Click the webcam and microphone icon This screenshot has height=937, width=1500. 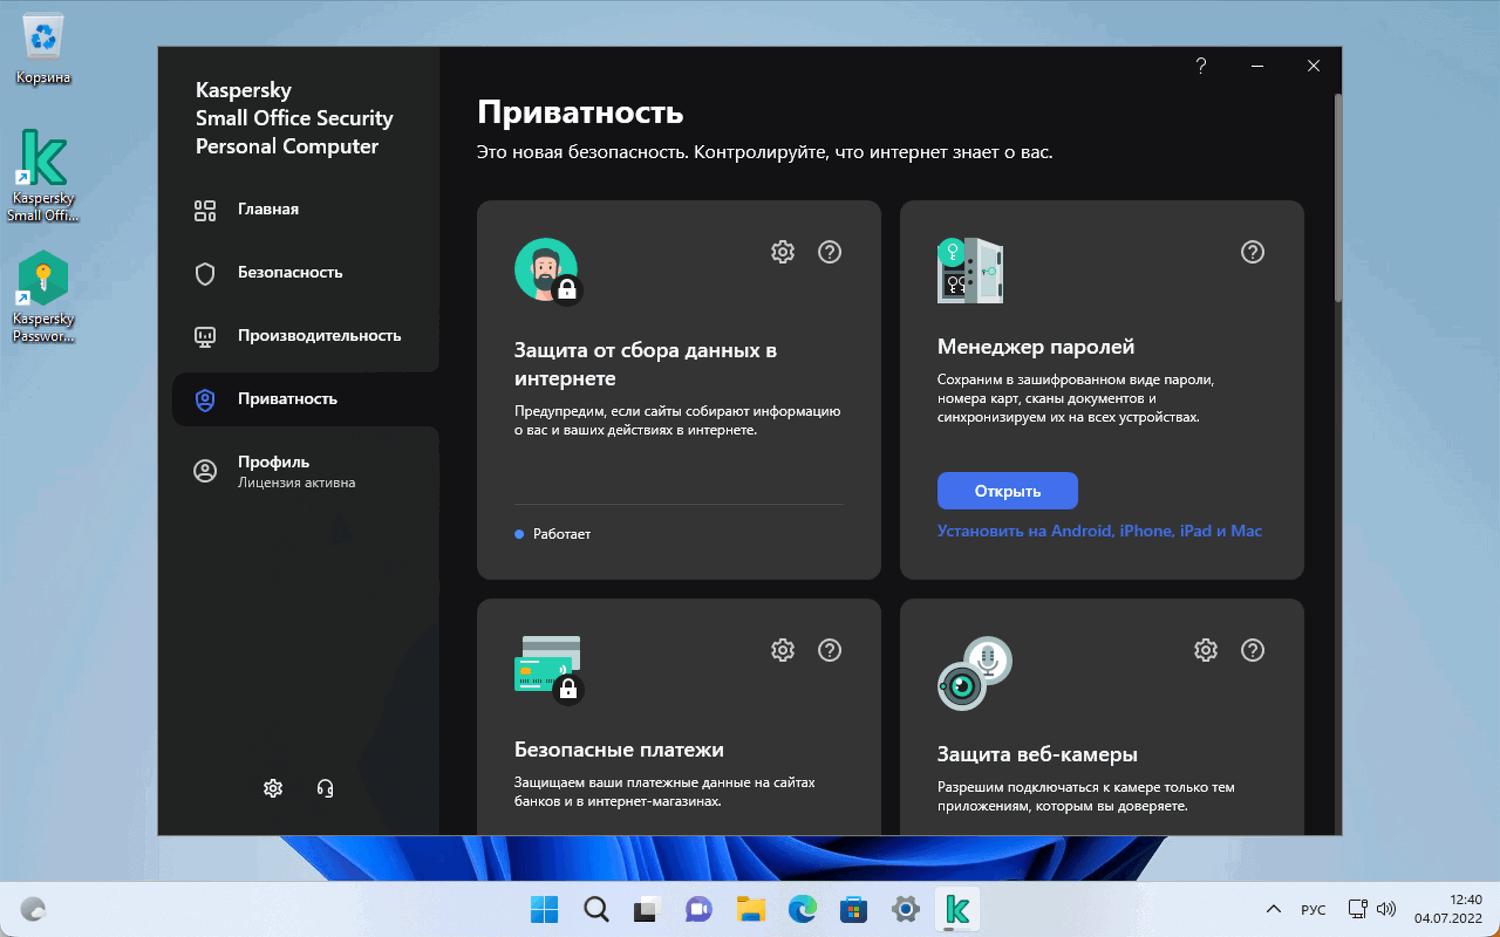pyautogui.click(x=975, y=673)
